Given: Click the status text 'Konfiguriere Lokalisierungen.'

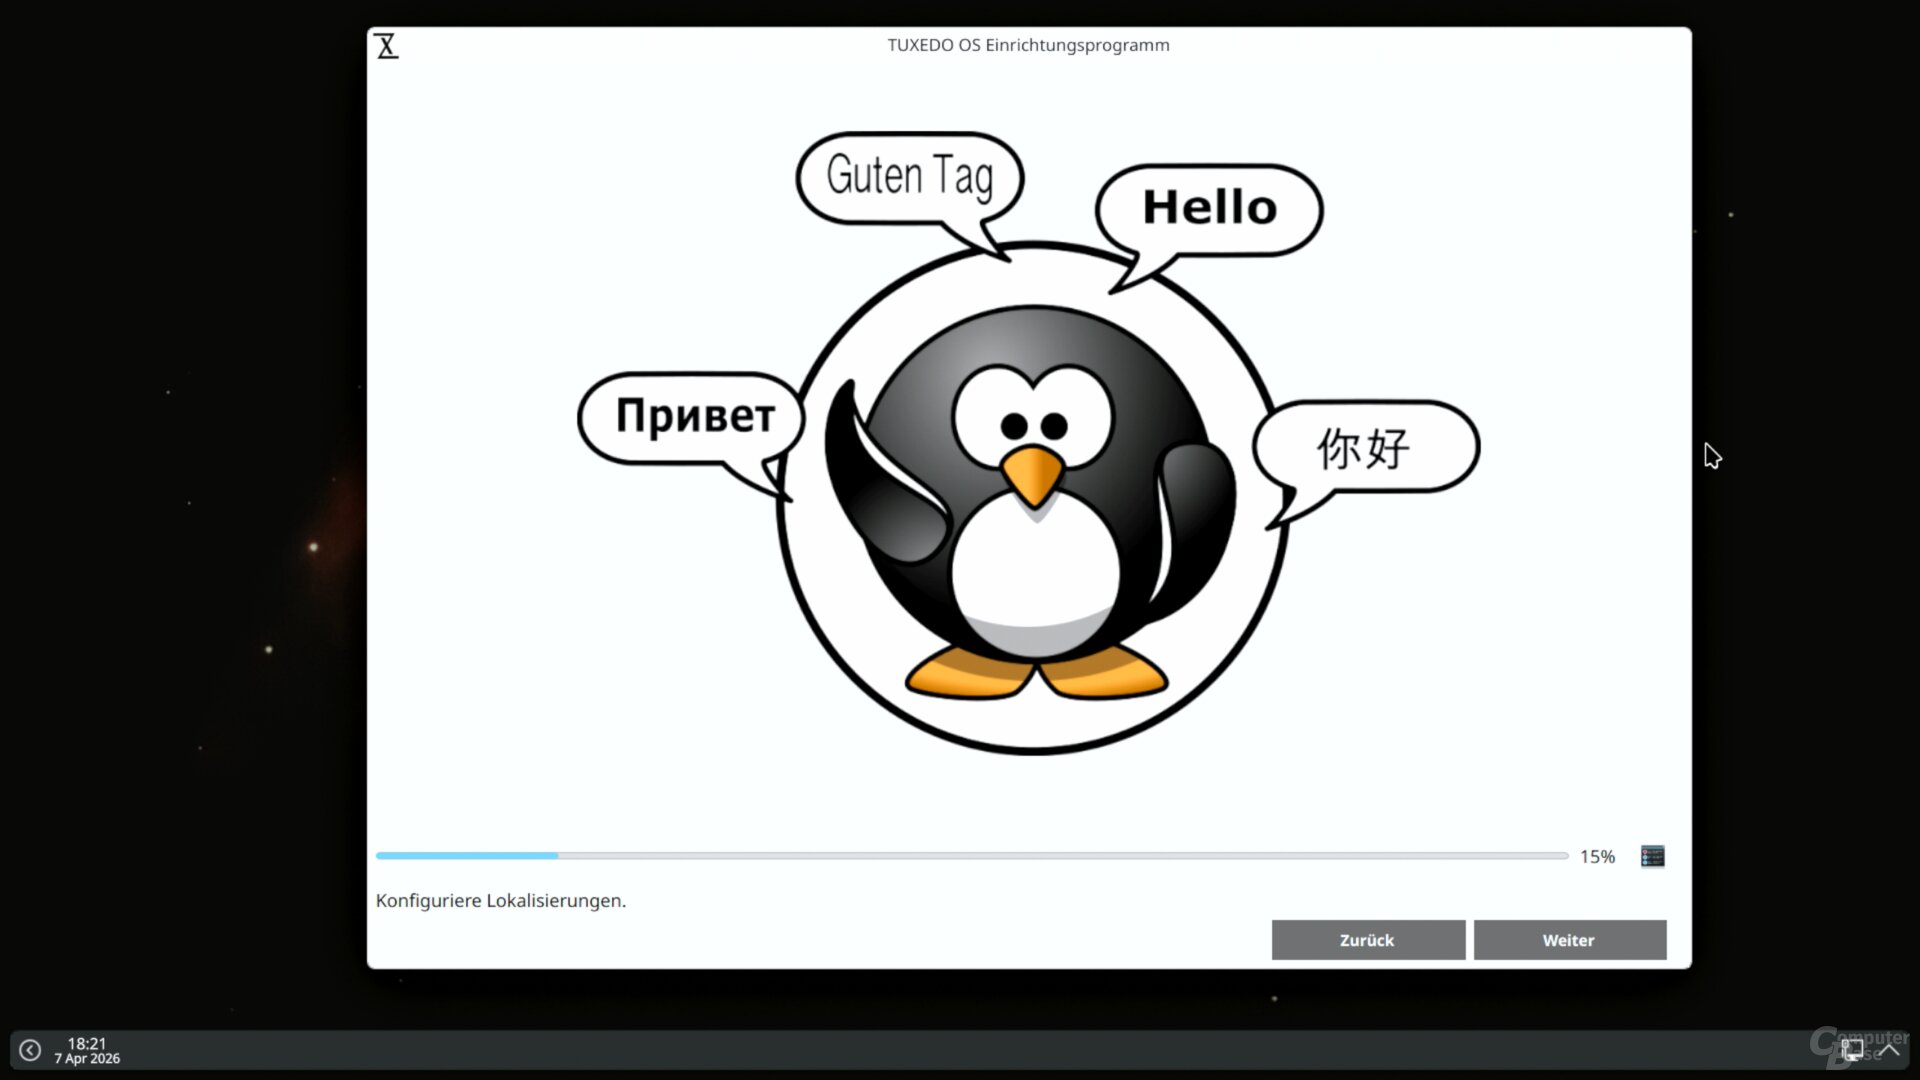Looking at the screenshot, I should coord(501,900).
